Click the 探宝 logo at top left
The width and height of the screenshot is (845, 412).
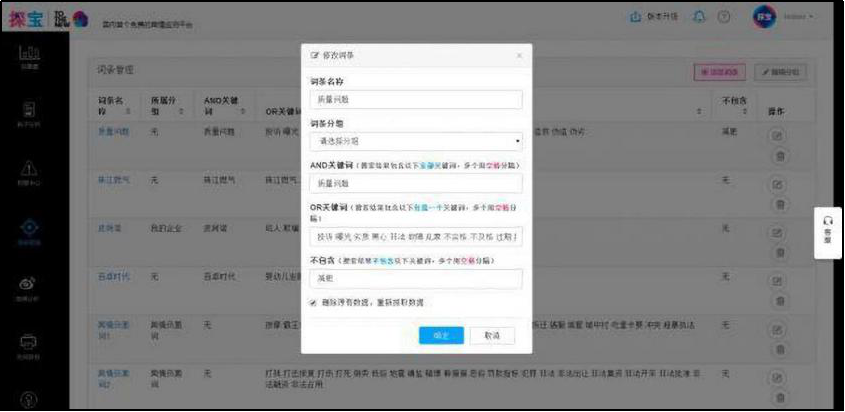point(26,19)
